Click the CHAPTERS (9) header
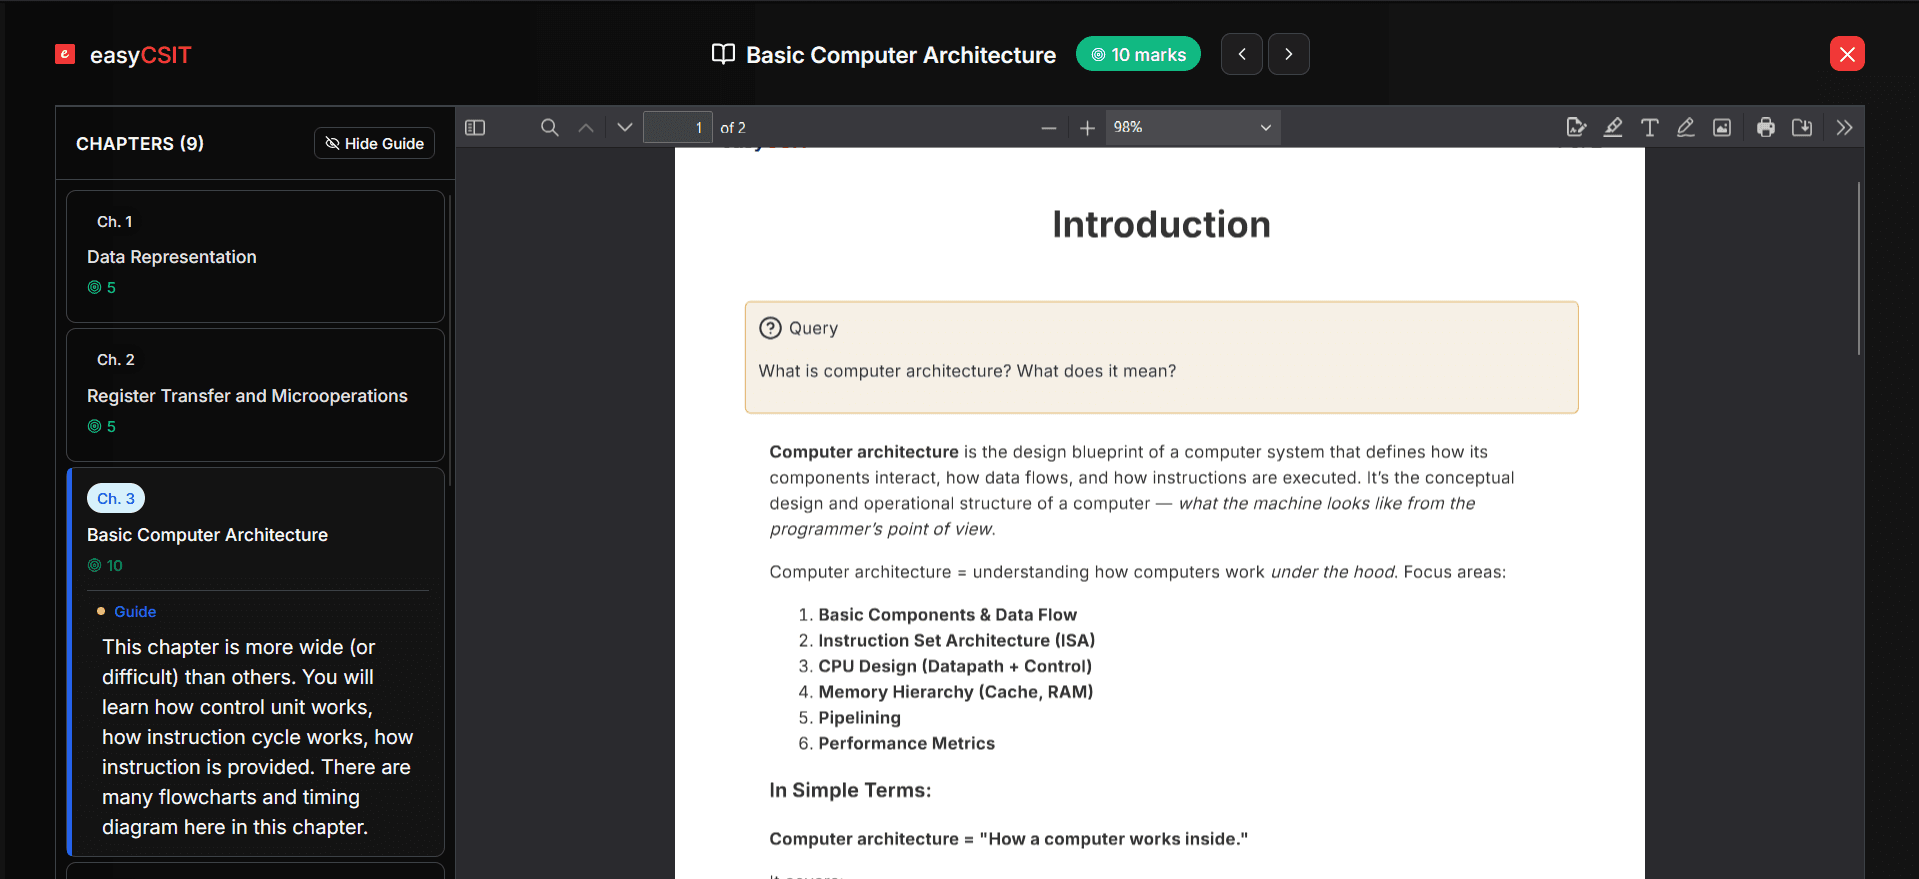 coord(140,143)
